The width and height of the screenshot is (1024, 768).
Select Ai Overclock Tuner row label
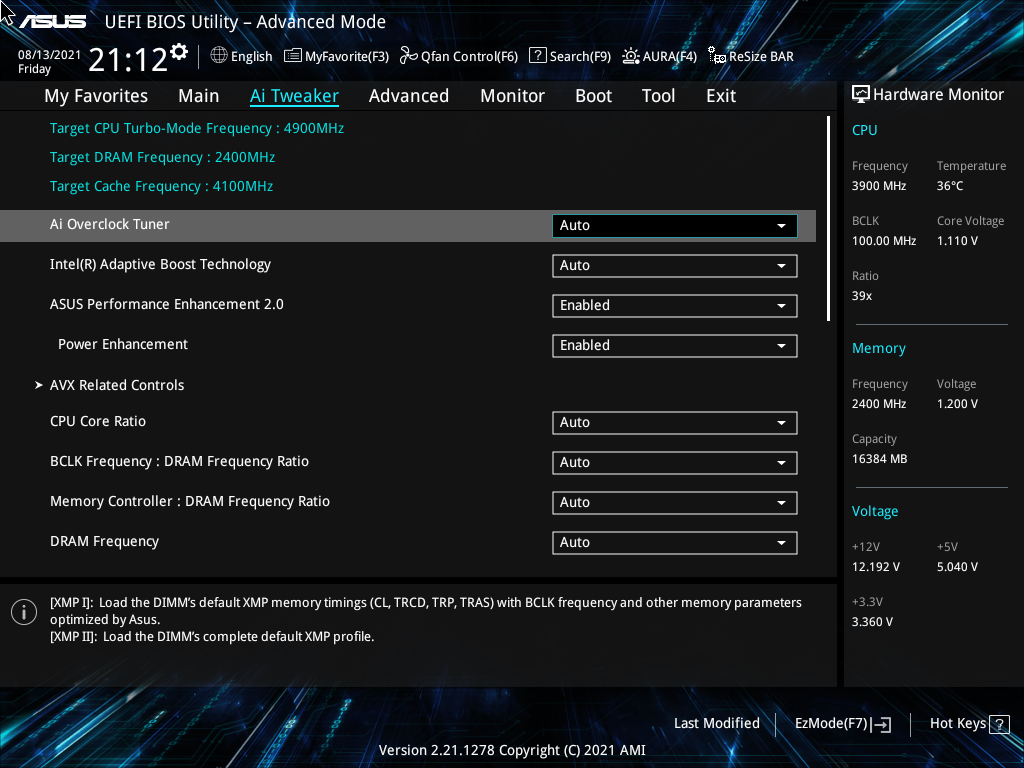tap(110, 224)
